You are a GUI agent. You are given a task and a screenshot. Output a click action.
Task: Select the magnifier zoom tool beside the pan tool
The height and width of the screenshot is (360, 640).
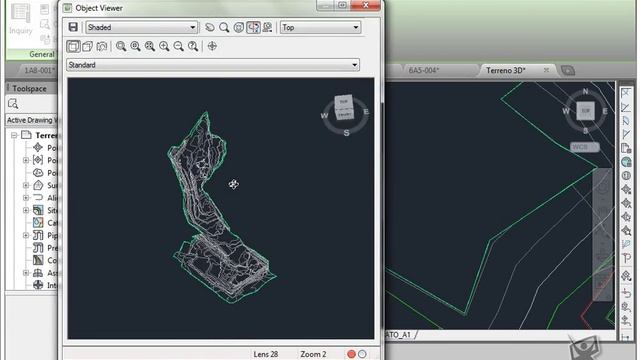224,27
